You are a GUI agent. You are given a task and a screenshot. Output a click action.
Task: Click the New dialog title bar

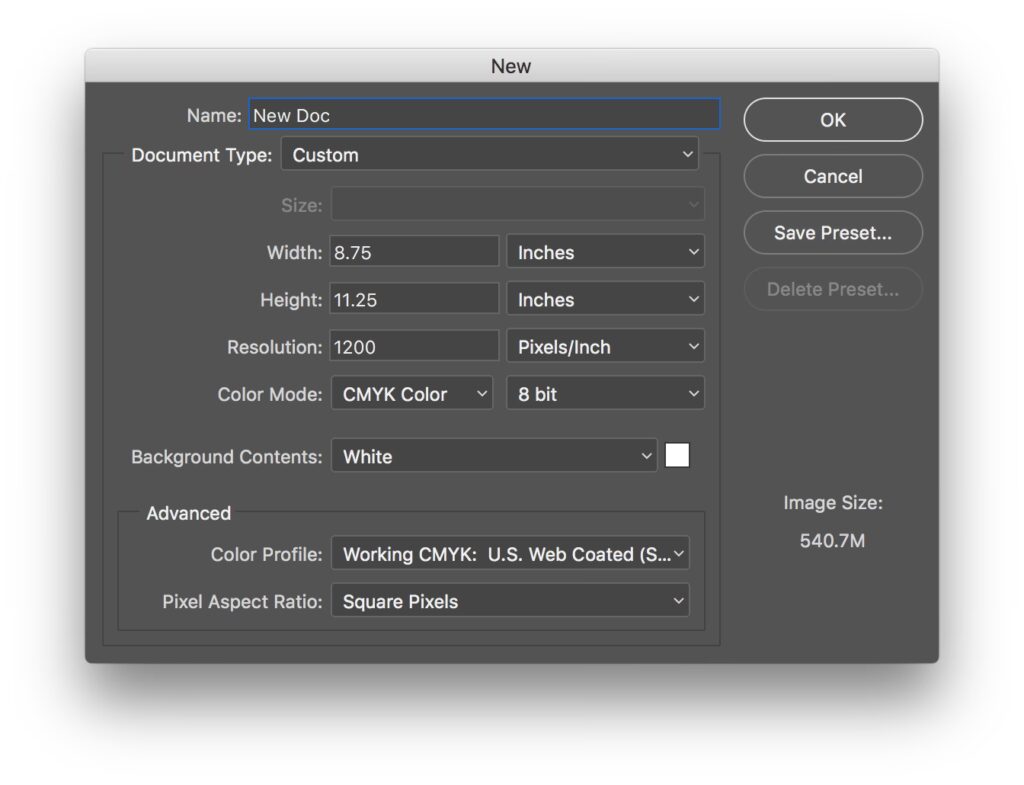coord(511,66)
